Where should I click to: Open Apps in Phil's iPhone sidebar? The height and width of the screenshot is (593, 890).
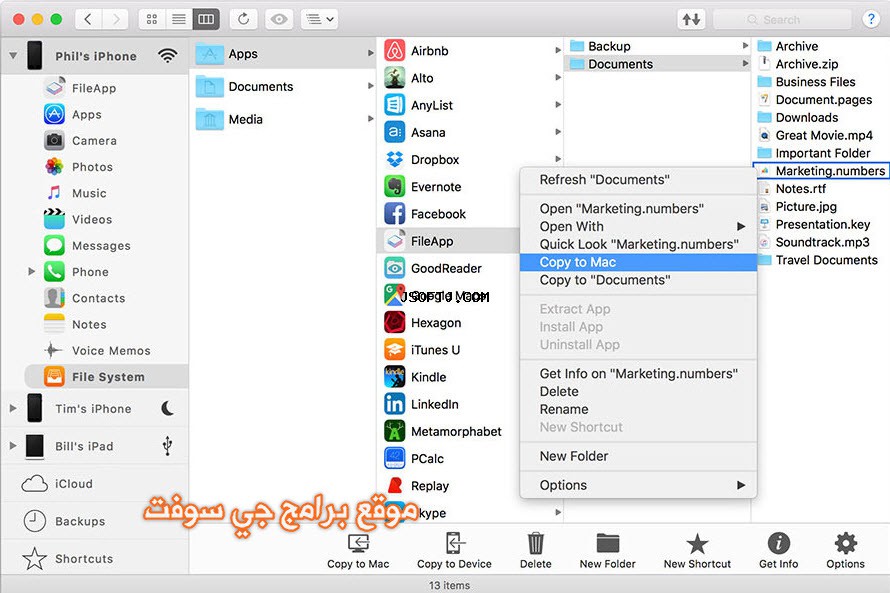[x=87, y=114]
